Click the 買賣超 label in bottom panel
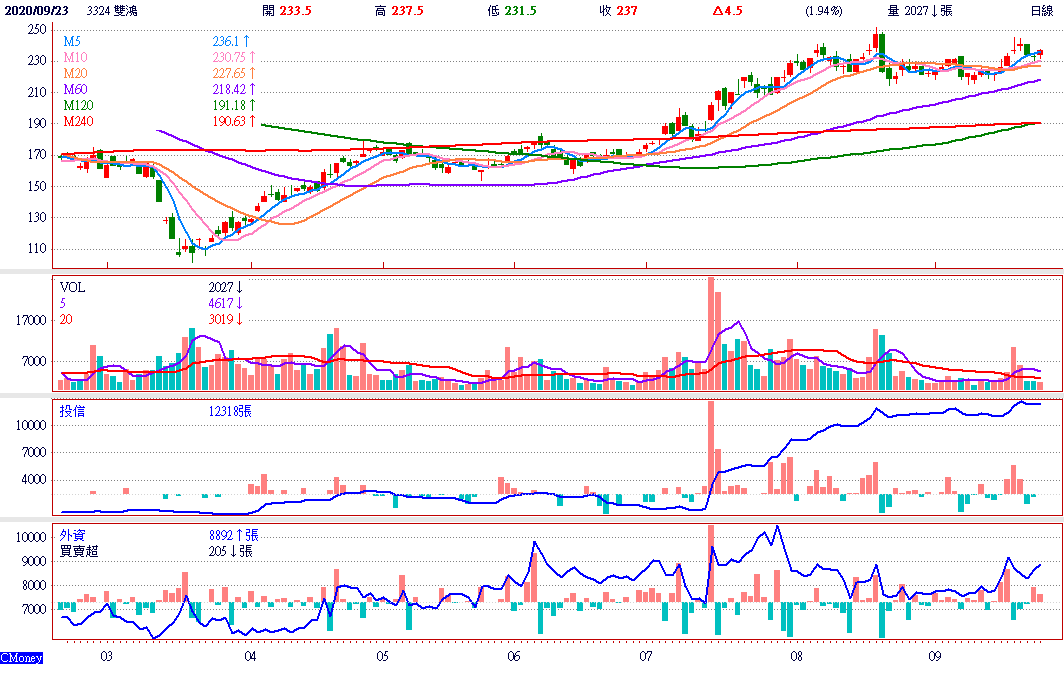Image resolution: width=1064 pixels, height=676 pixels. pyautogui.click(x=79, y=551)
